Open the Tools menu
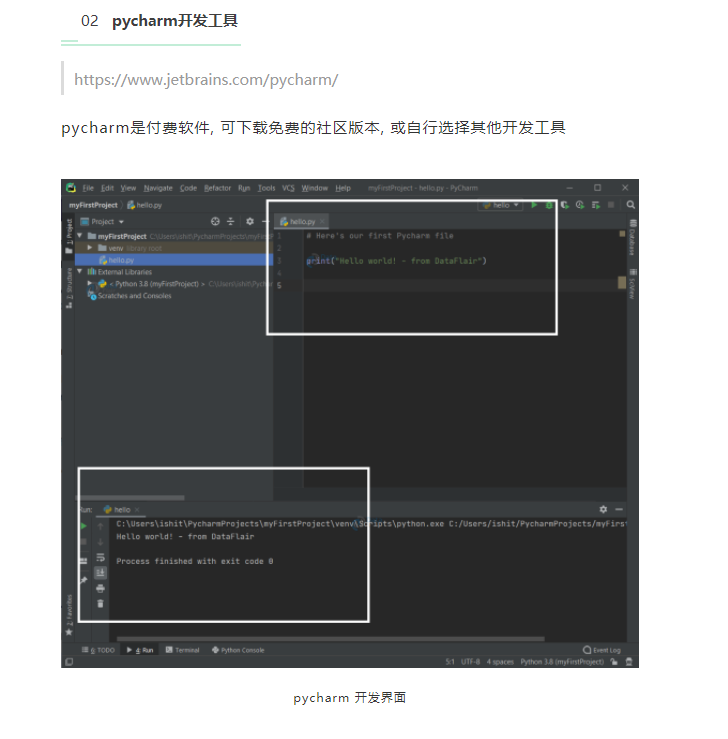Viewport: 728px width, 739px height. 266,188
